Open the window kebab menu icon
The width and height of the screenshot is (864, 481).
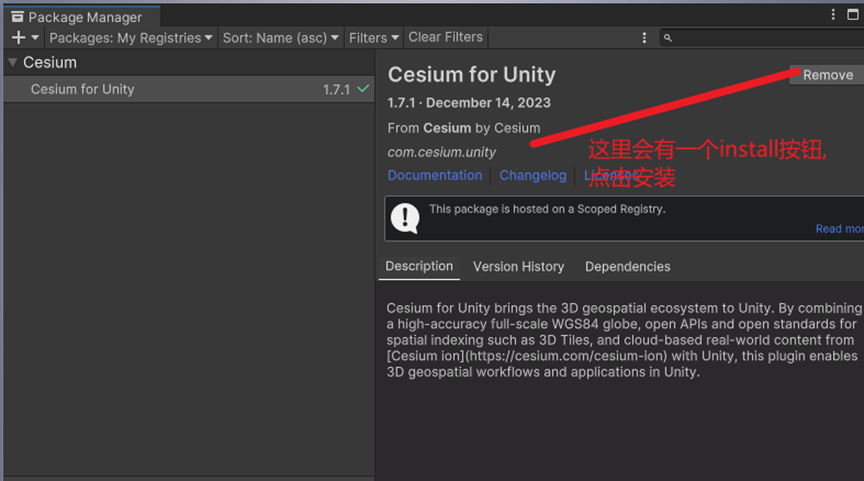[833, 14]
